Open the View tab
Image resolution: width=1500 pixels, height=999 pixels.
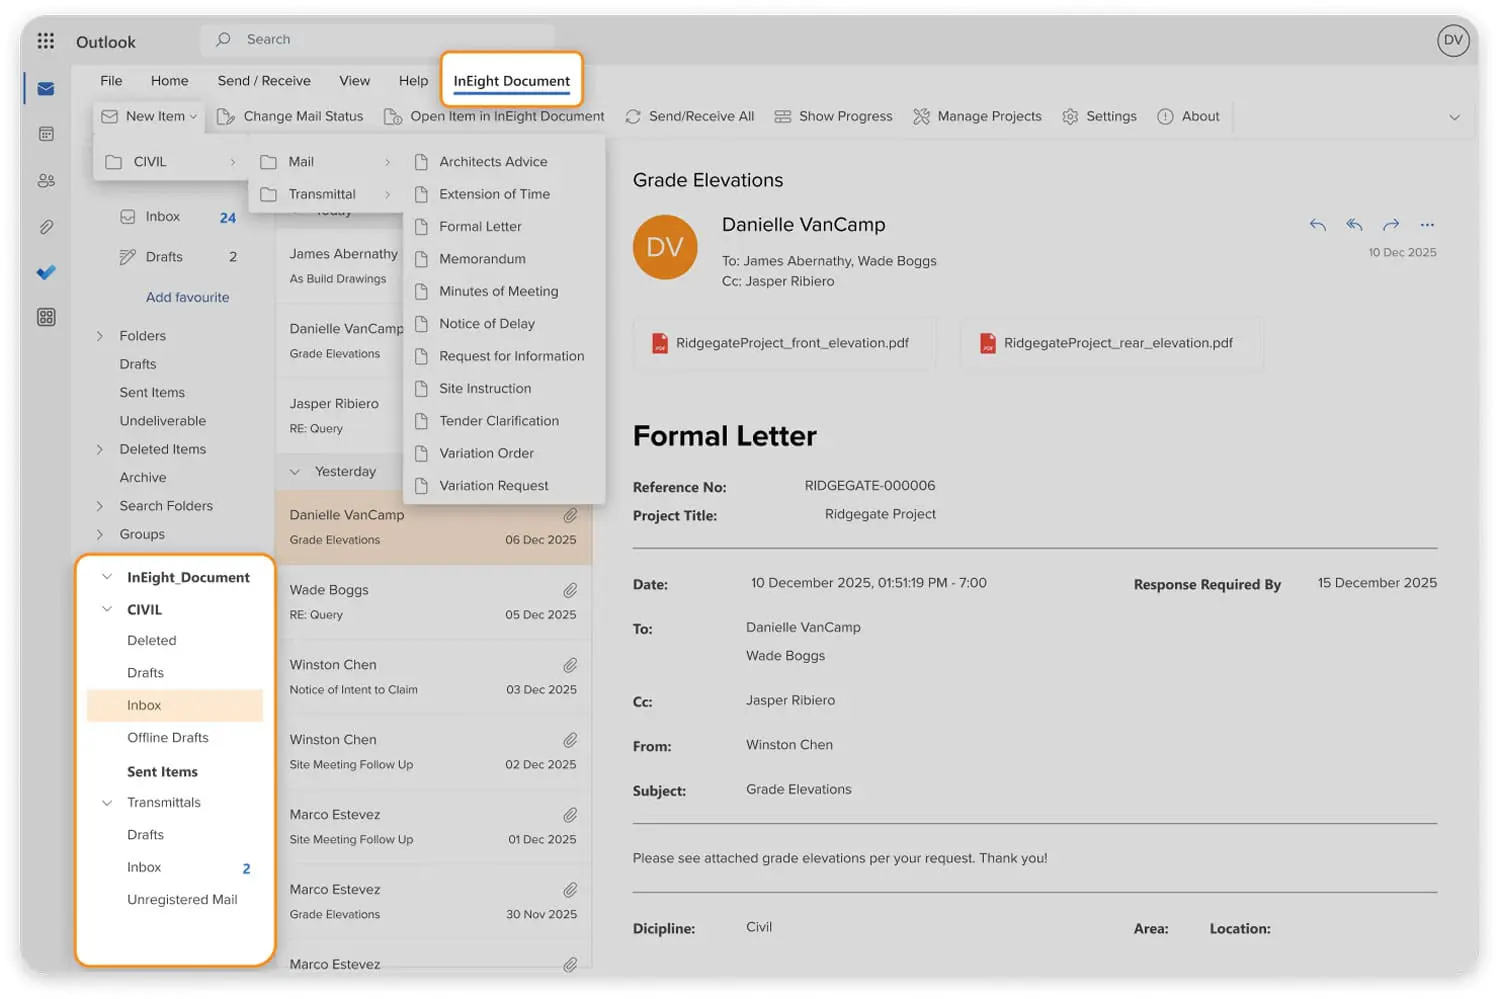354,81
